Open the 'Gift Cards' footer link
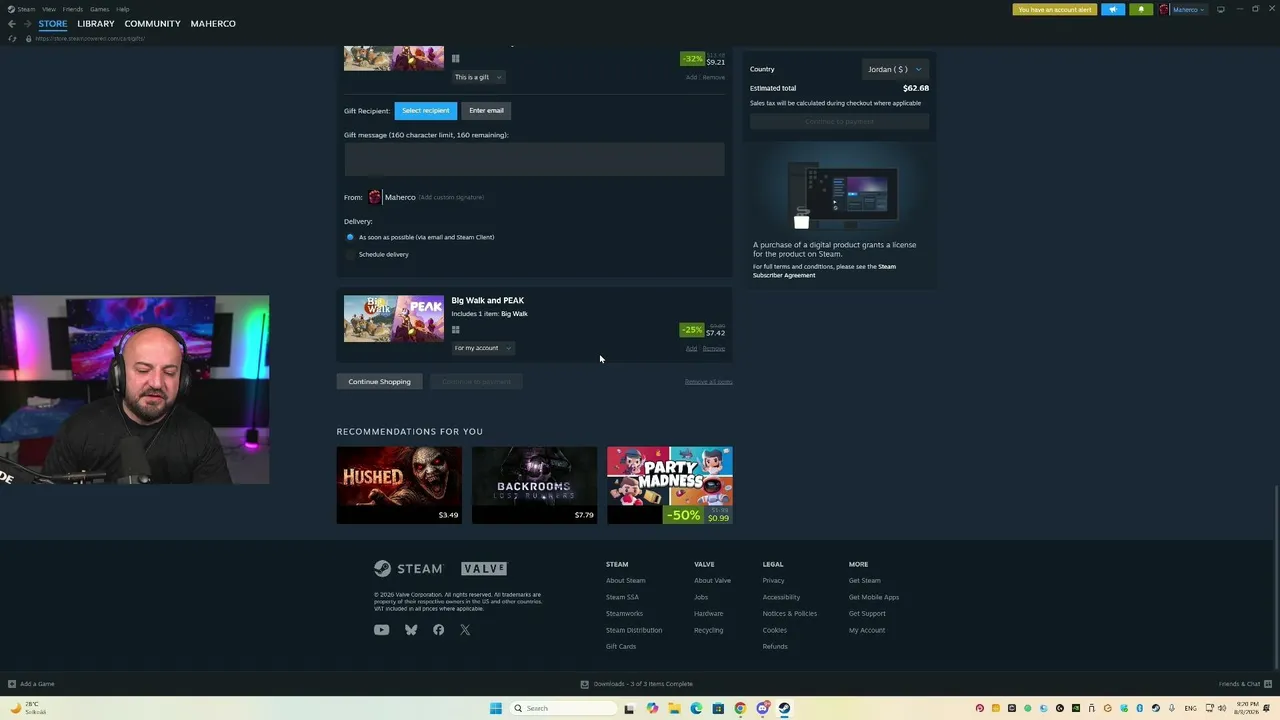Viewport: 1280px width, 720px height. (x=620, y=647)
